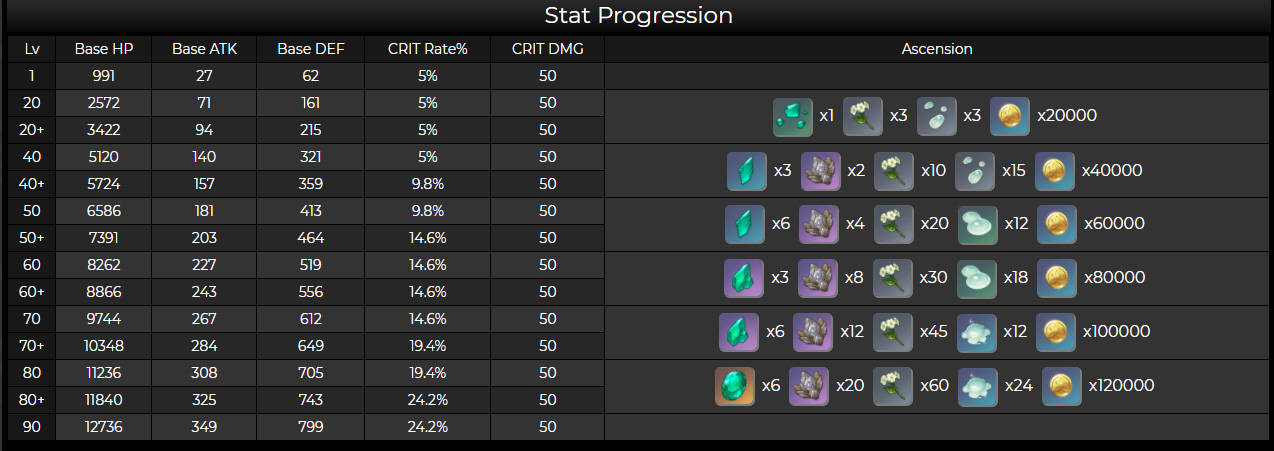Click the Ascension column header
This screenshot has width=1274, height=451.
click(937, 49)
